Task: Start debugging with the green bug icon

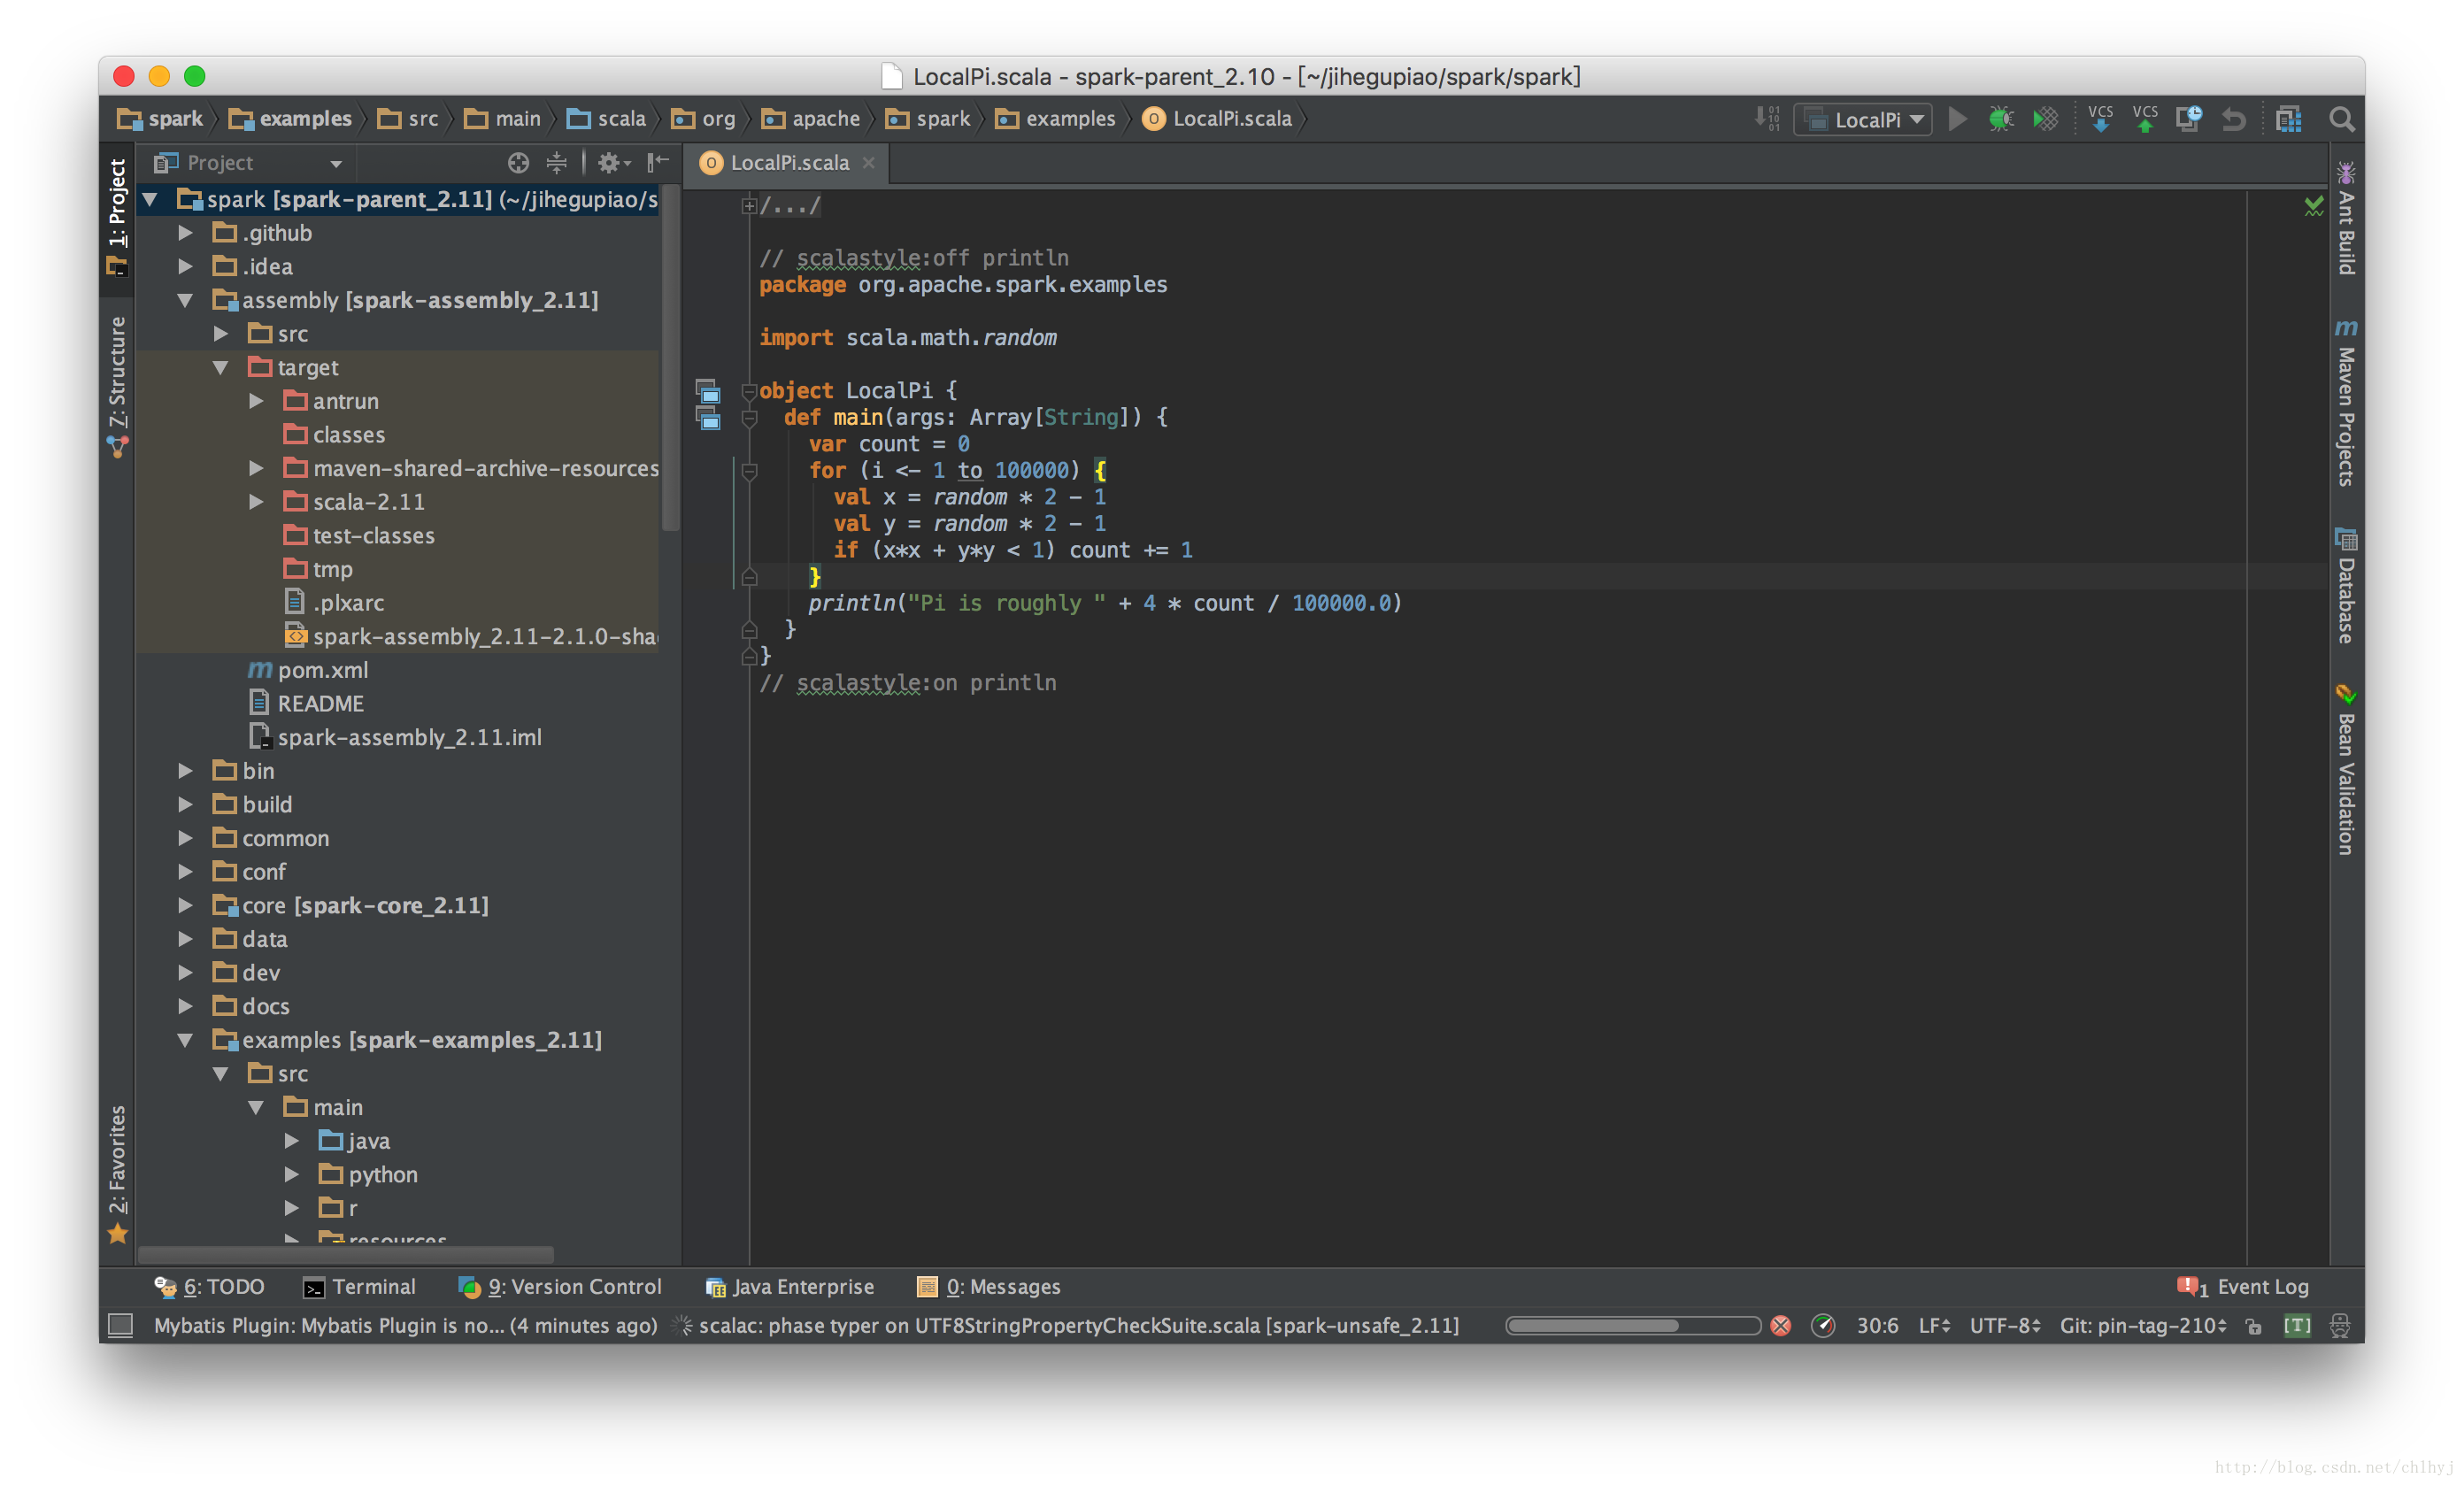Action: click(x=2001, y=119)
